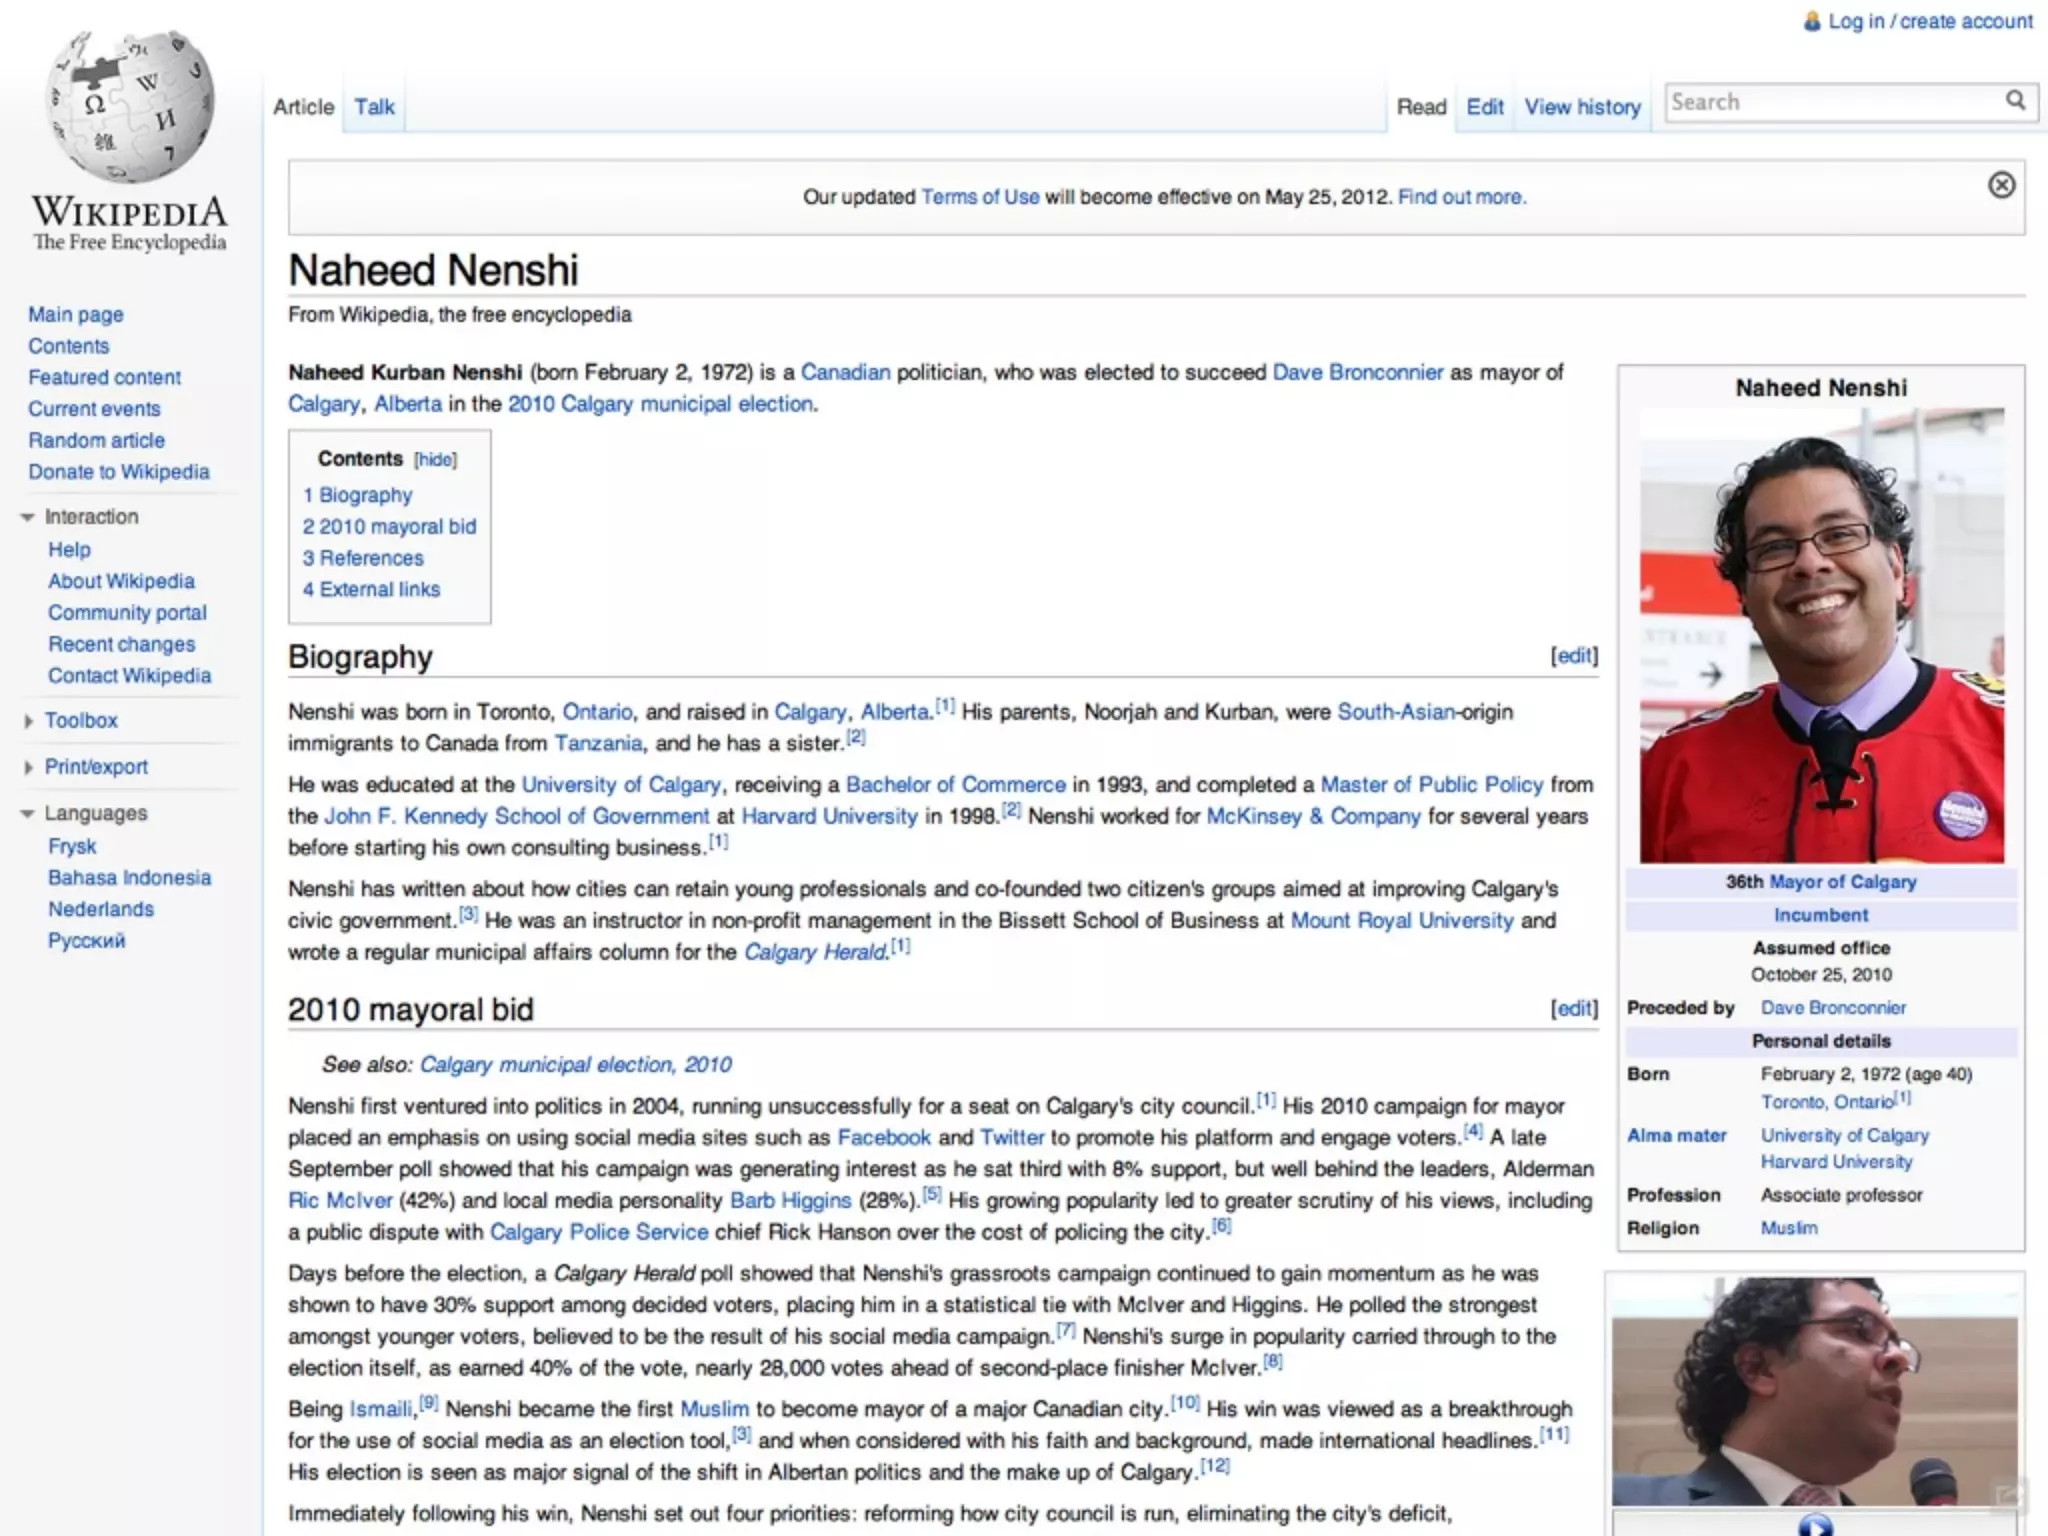Dismiss the Terms of Use banner
This screenshot has width=2048, height=1536.
pyautogui.click(x=2001, y=185)
